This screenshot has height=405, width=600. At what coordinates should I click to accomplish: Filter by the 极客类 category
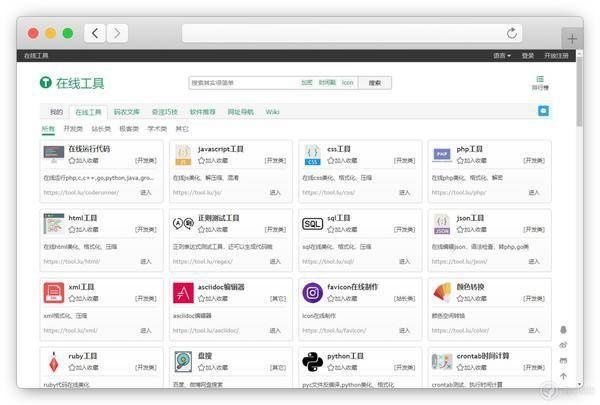coord(129,129)
